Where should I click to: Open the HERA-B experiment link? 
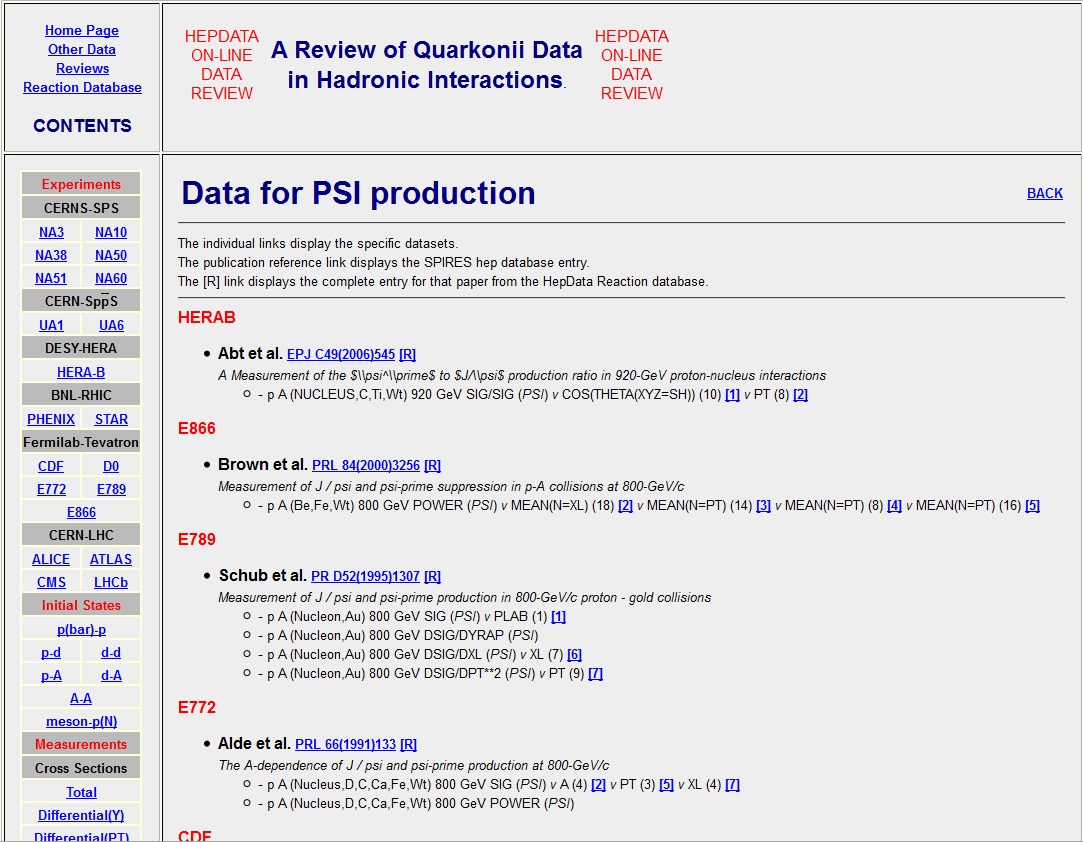coord(81,373)
